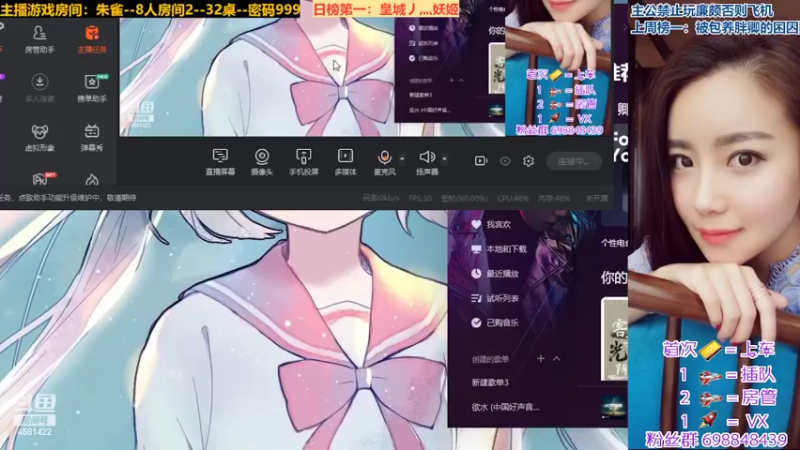Open the 房管助手 room manager assistant
The width and height of the screenshot is (800, 450).
[x=39, y=39]
